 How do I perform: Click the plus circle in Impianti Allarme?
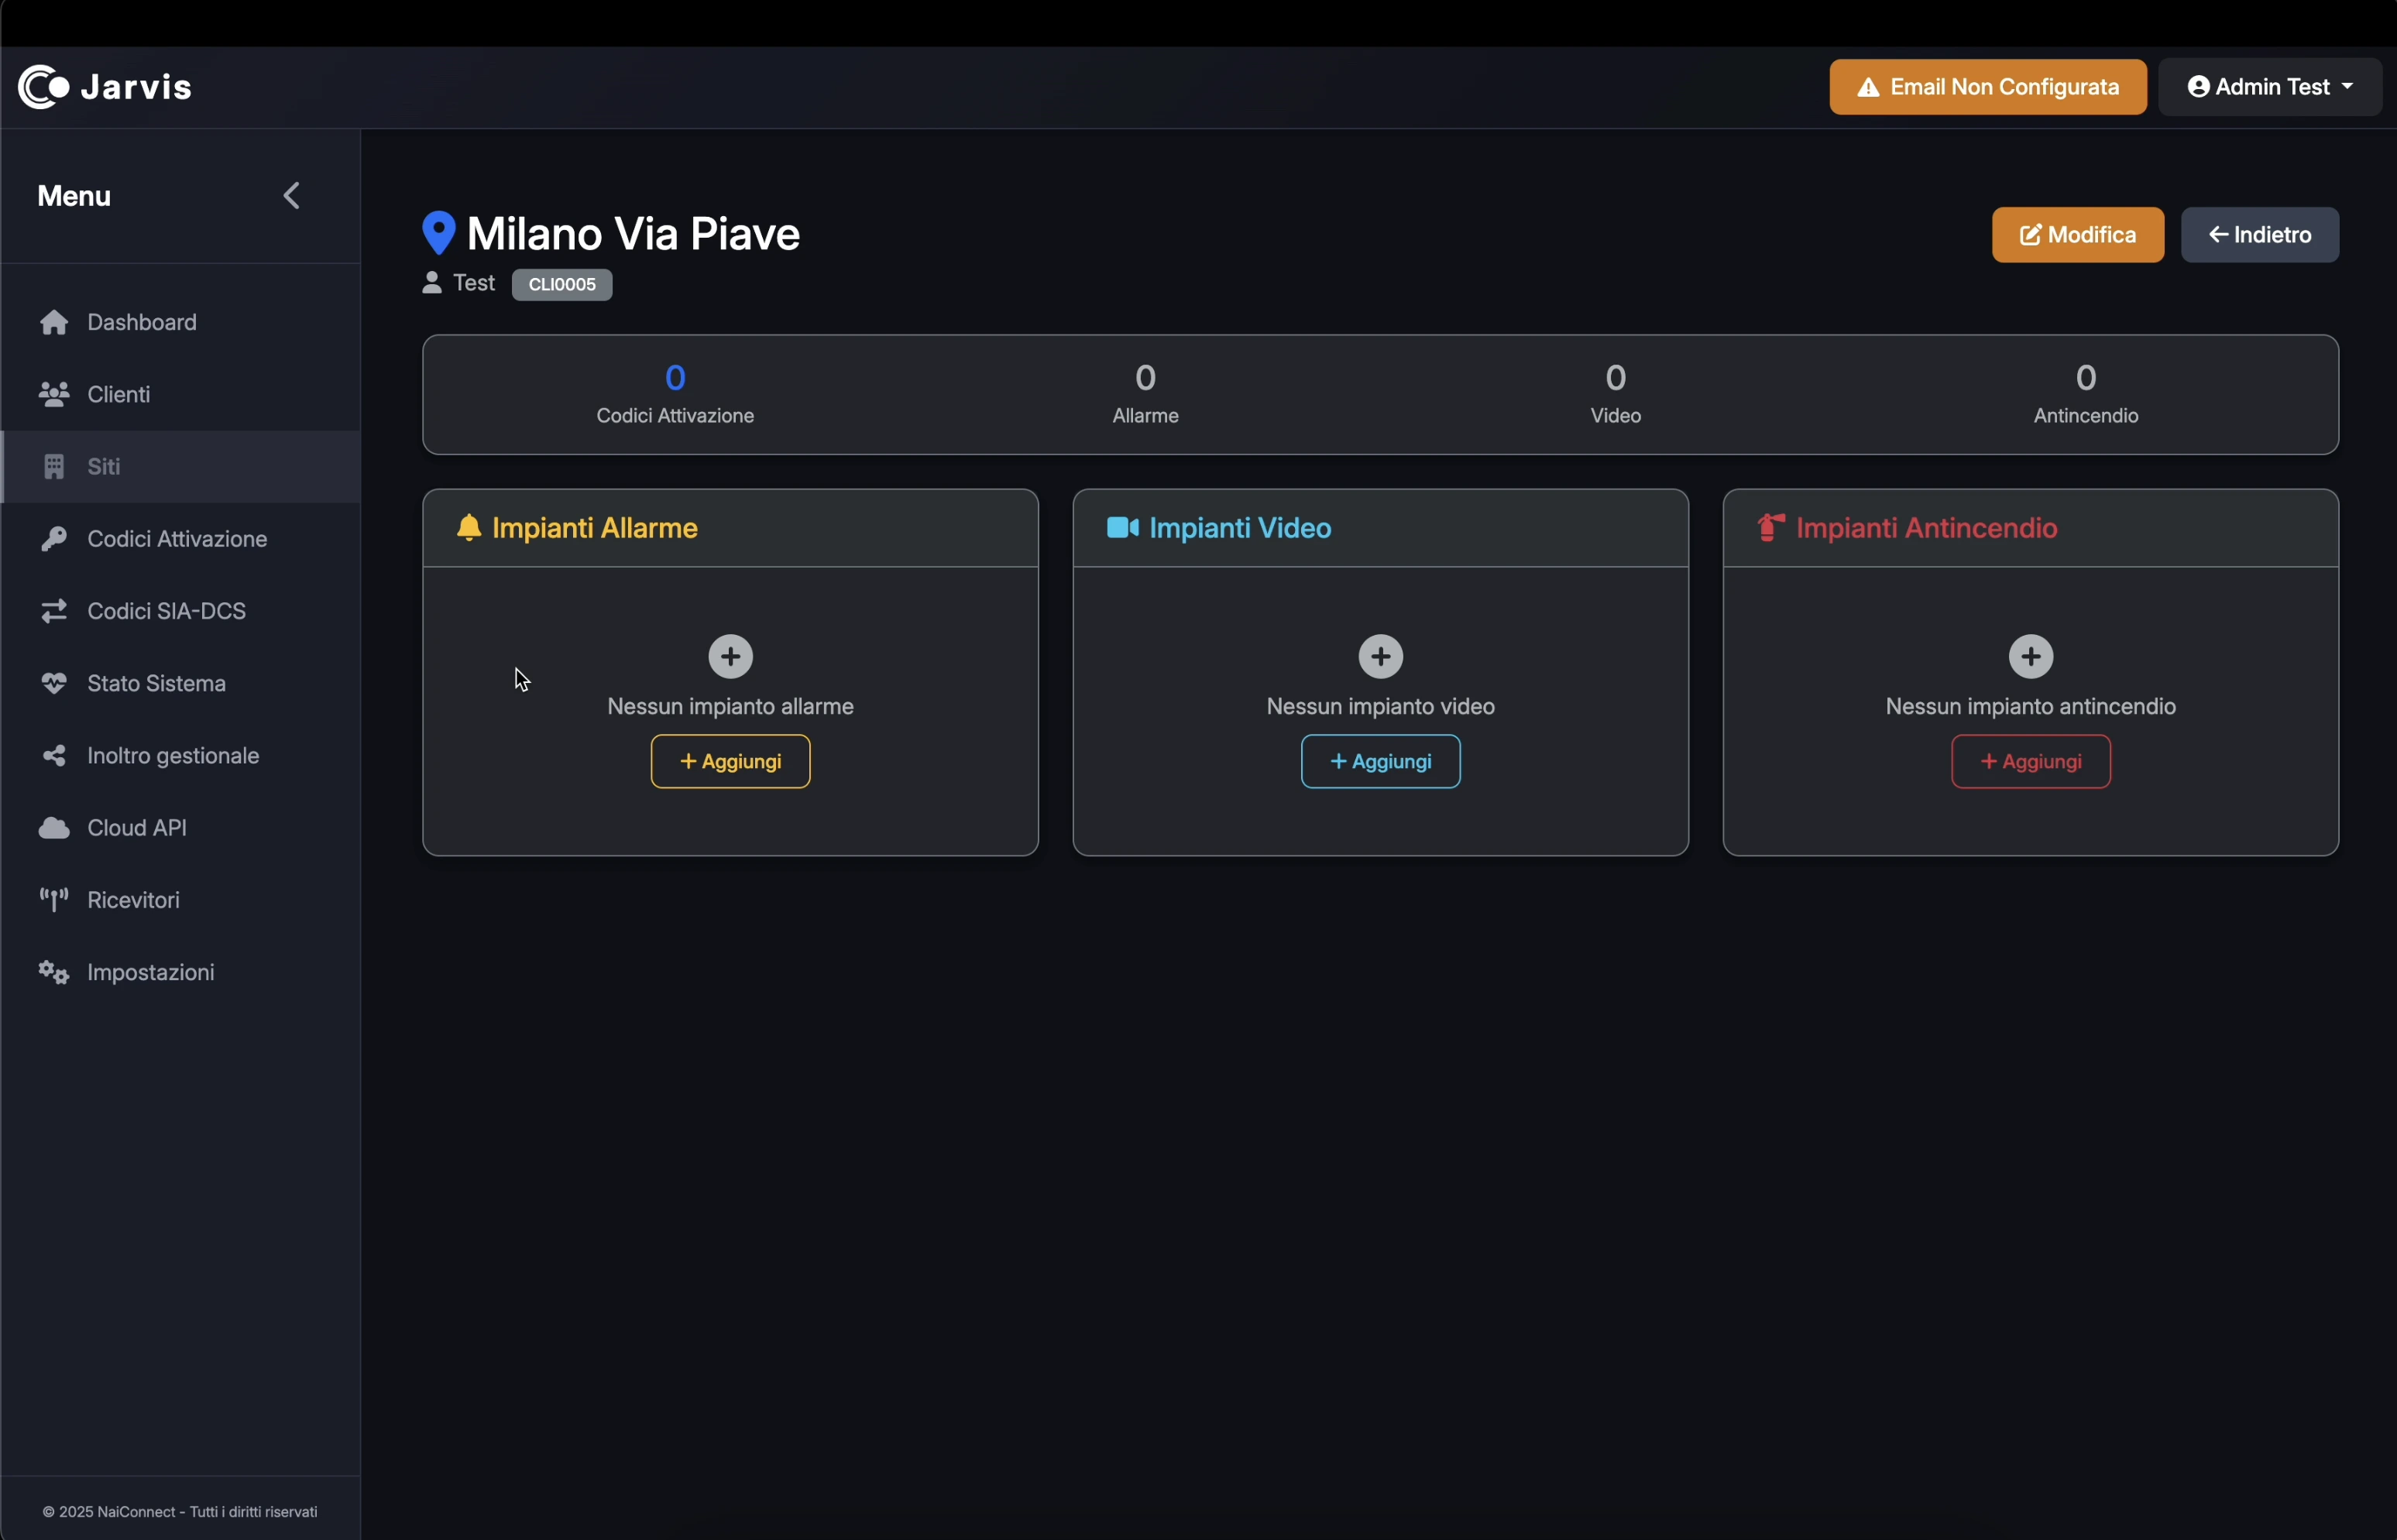coord(730,656)
